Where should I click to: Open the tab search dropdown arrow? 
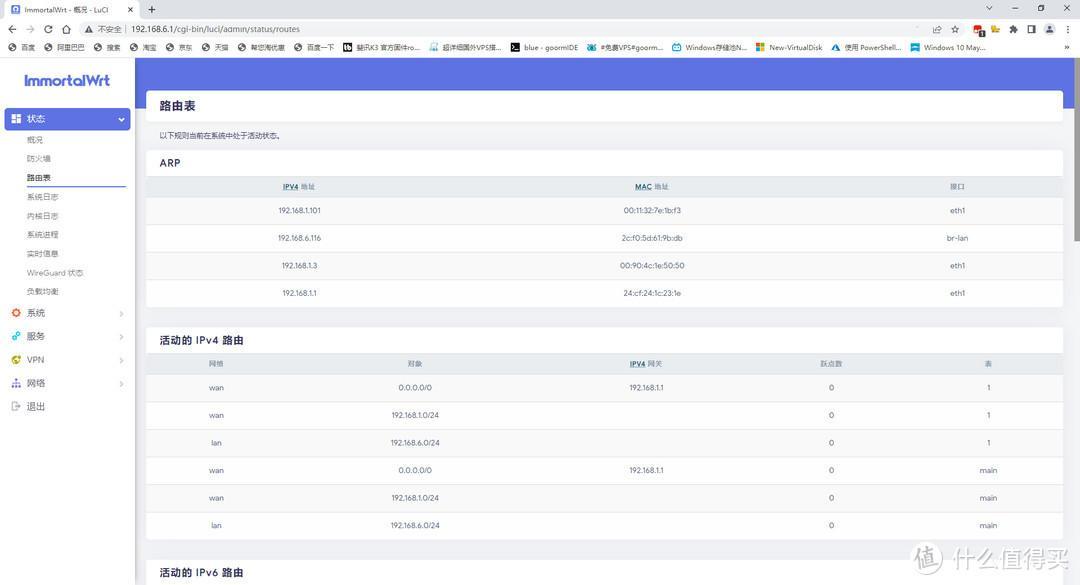point(989,8)
